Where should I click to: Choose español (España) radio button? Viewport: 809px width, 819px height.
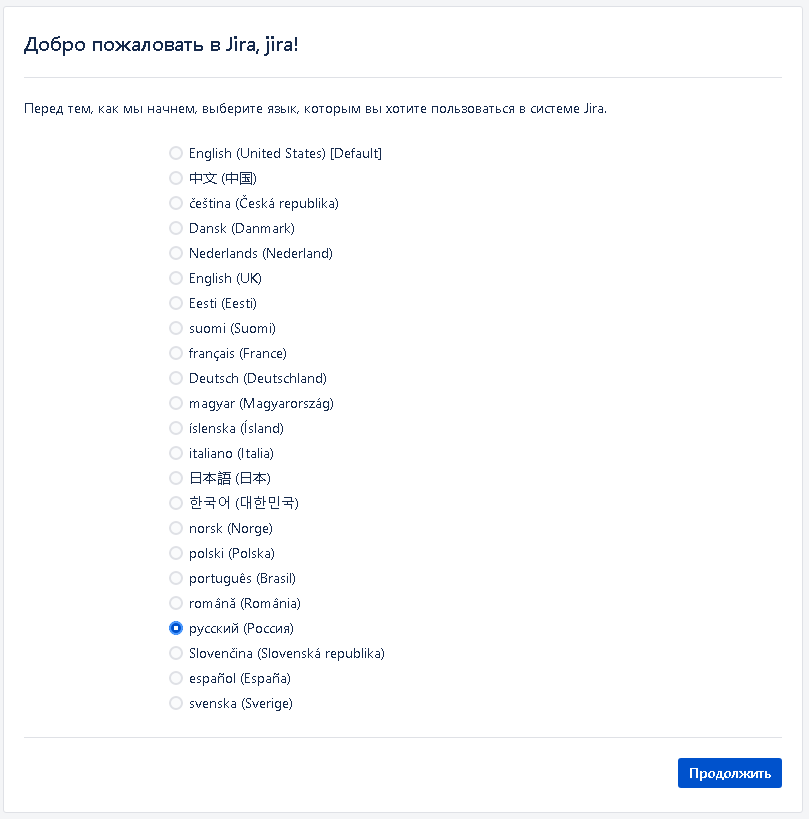176,678
